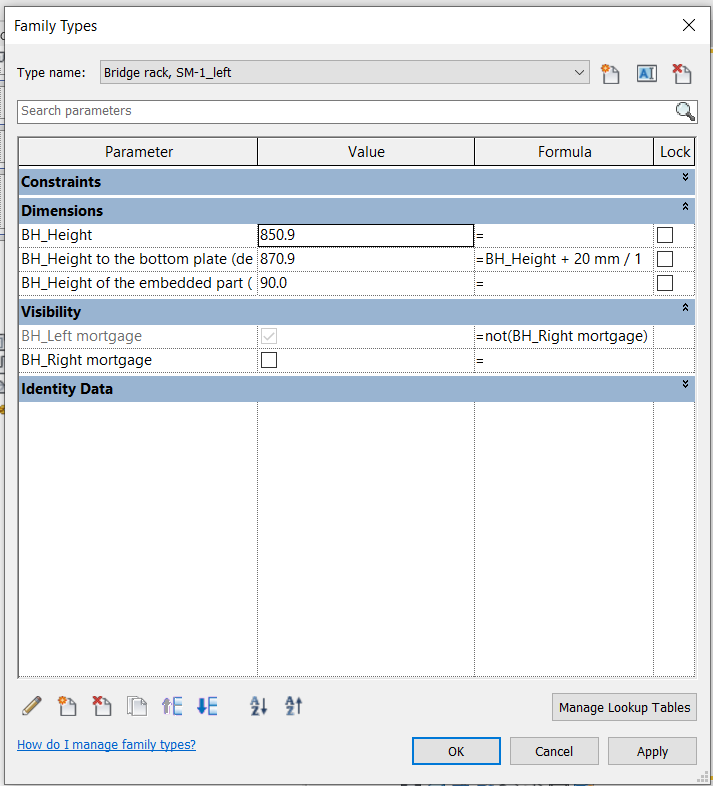713x786 pixels.
Task: Open the Type name dropdown
Action: [581, 72]
